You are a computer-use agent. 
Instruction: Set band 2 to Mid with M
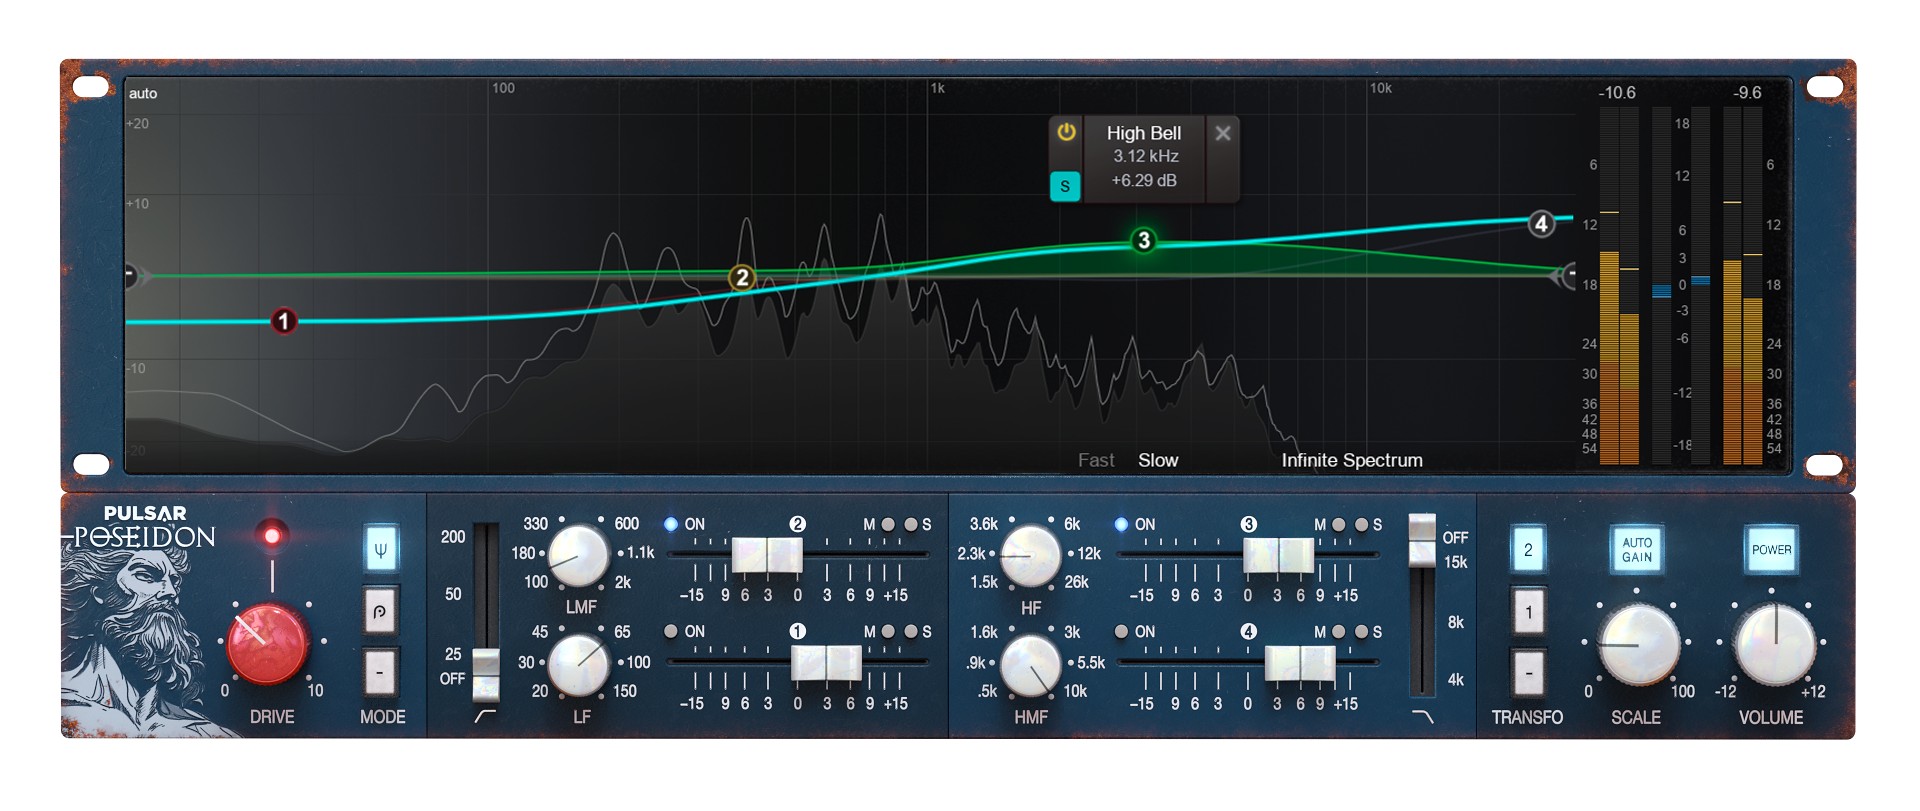pyautogui.click(x=888, y=524)
